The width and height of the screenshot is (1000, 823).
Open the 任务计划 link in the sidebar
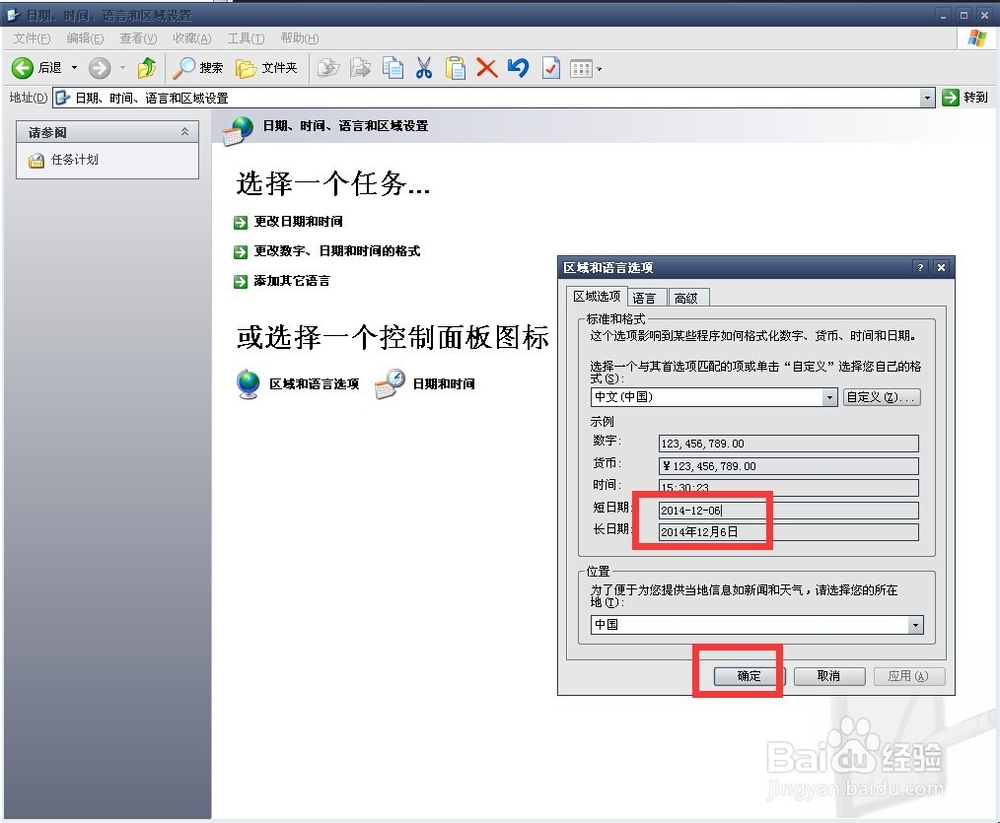coord(75,159)
